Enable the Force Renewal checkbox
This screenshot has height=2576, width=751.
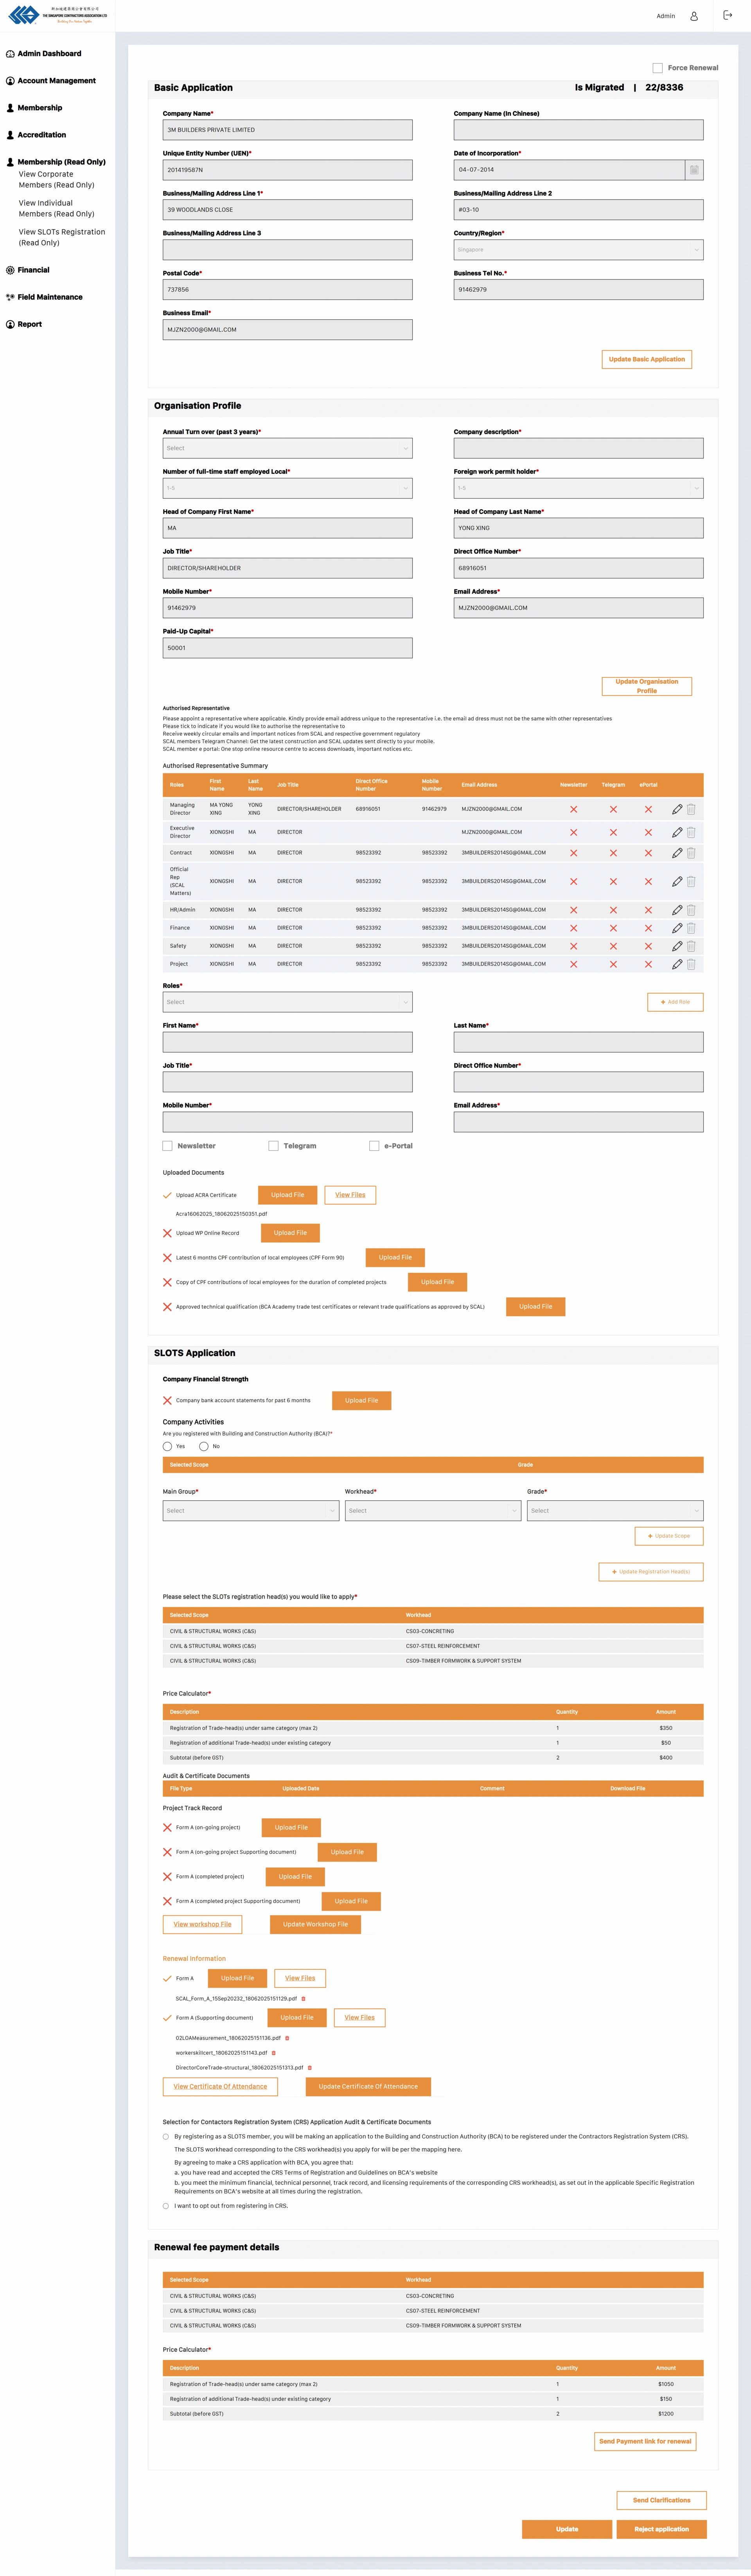point(657,68)
